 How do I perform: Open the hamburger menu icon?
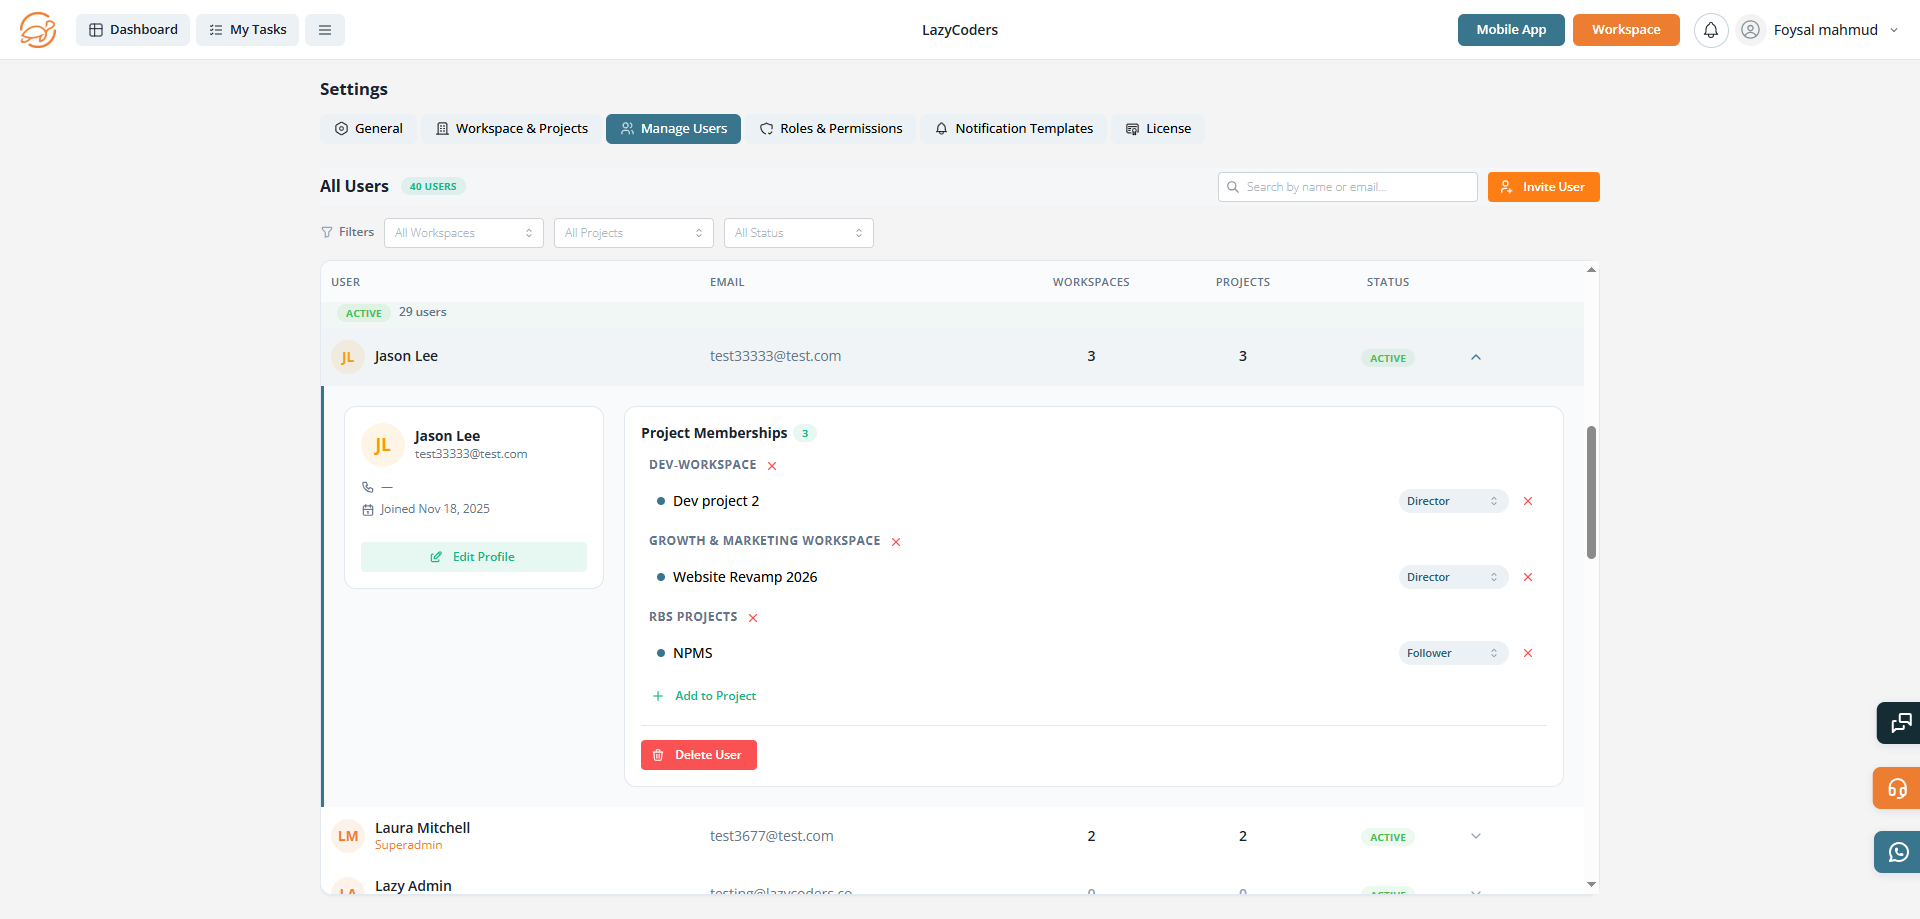click(x=325, y=30)
